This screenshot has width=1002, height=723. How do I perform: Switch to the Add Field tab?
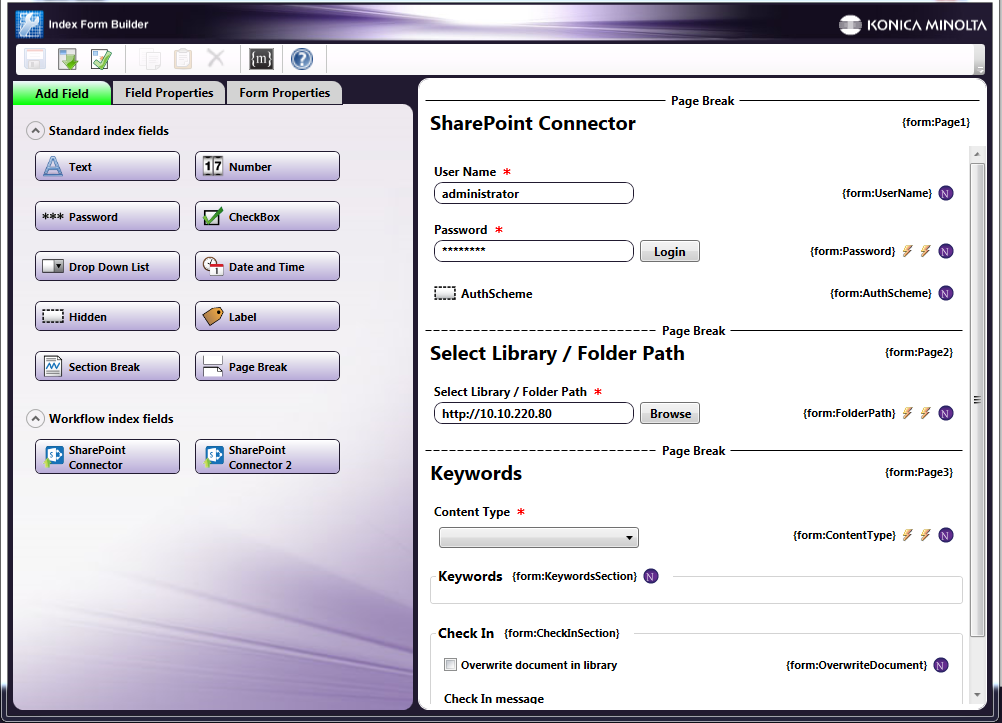pyautogui.click(x=62, y=93)
